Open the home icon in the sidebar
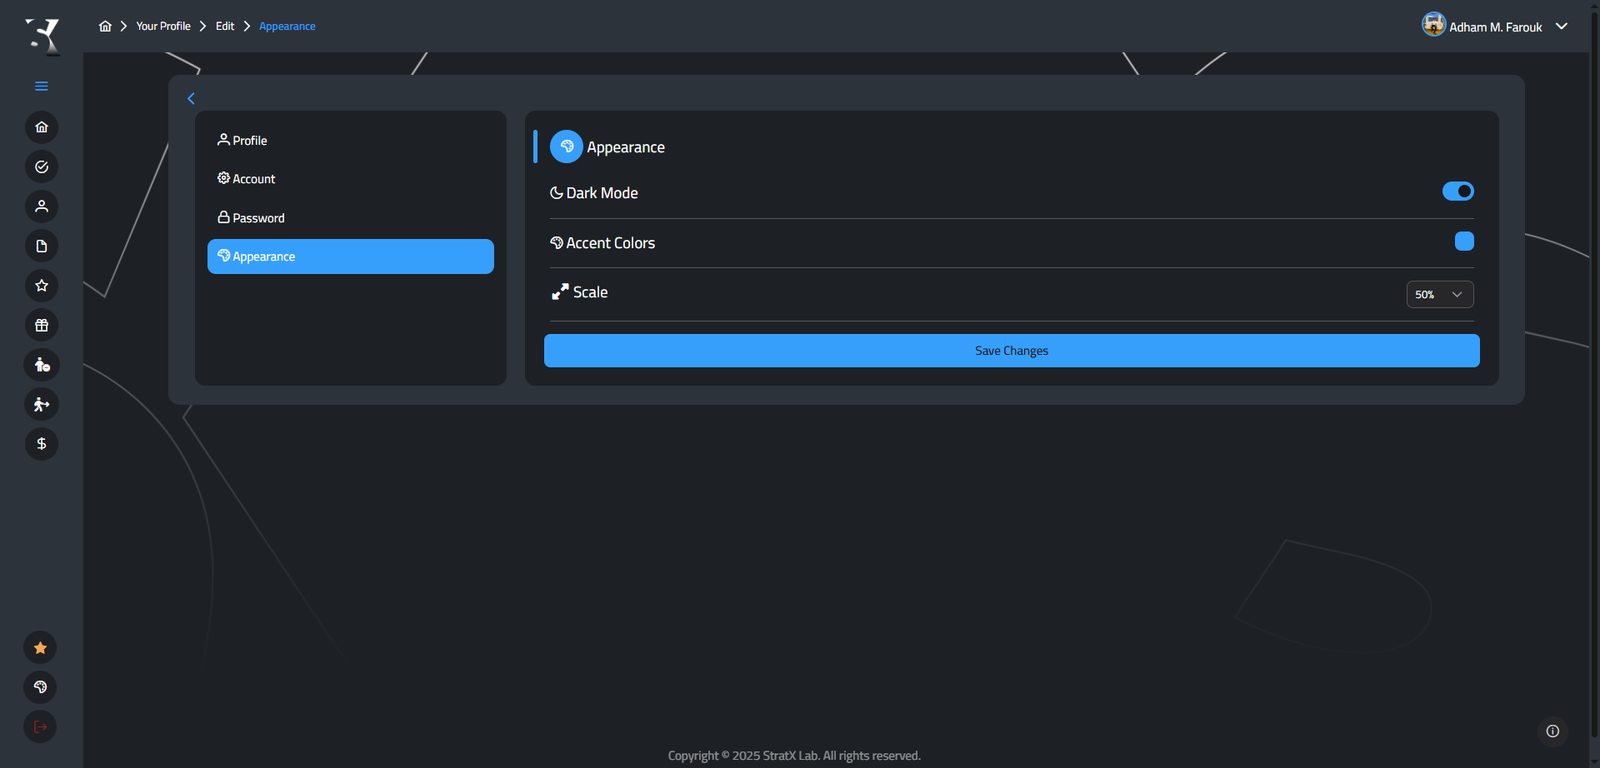Viewport: 1600px width, 768px height. click(41, 127)
